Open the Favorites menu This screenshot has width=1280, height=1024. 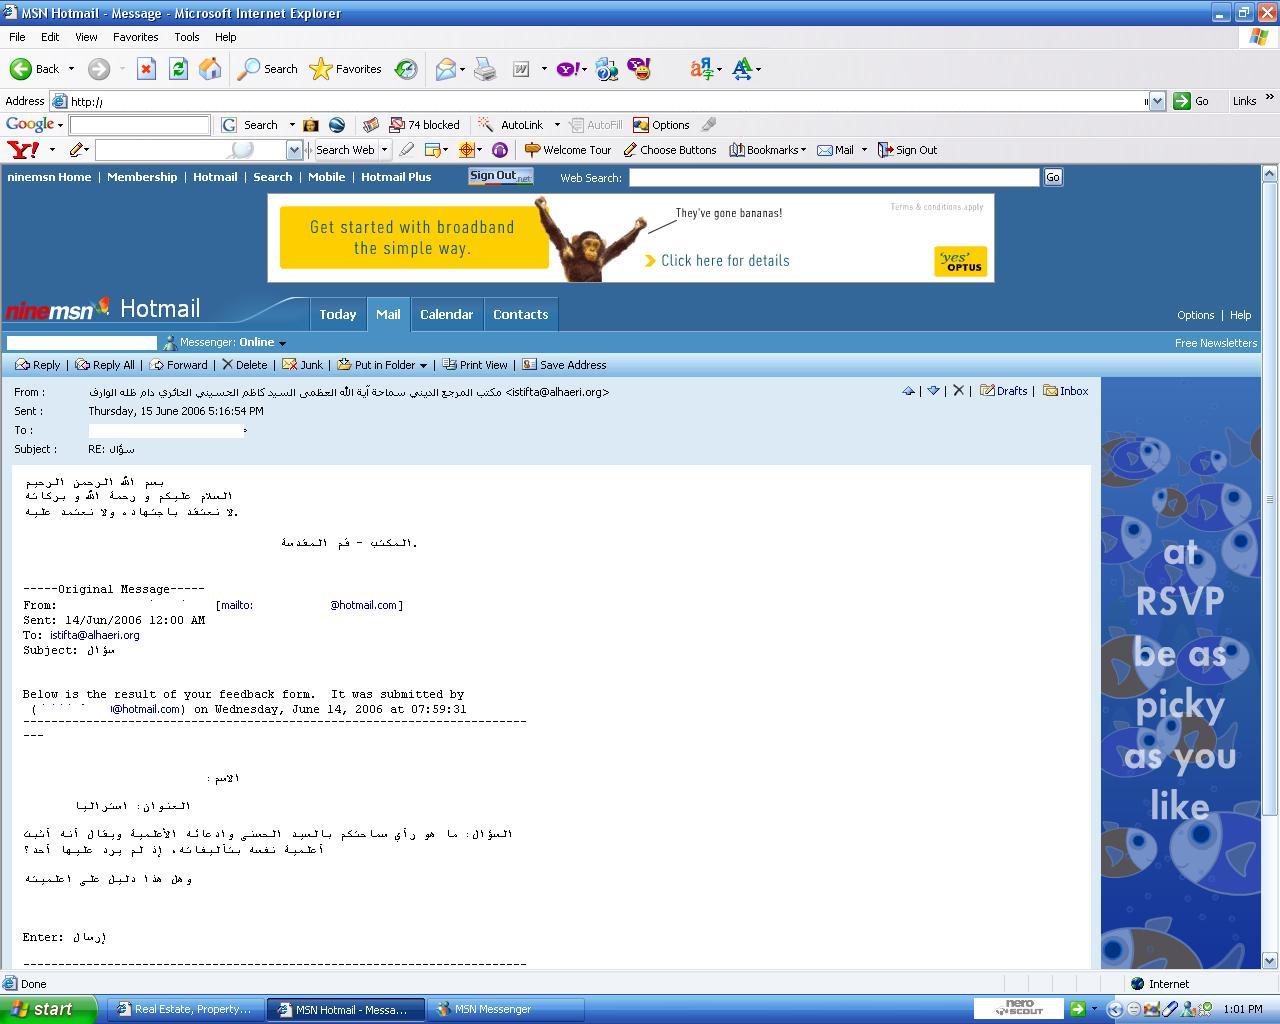(135, 37)
